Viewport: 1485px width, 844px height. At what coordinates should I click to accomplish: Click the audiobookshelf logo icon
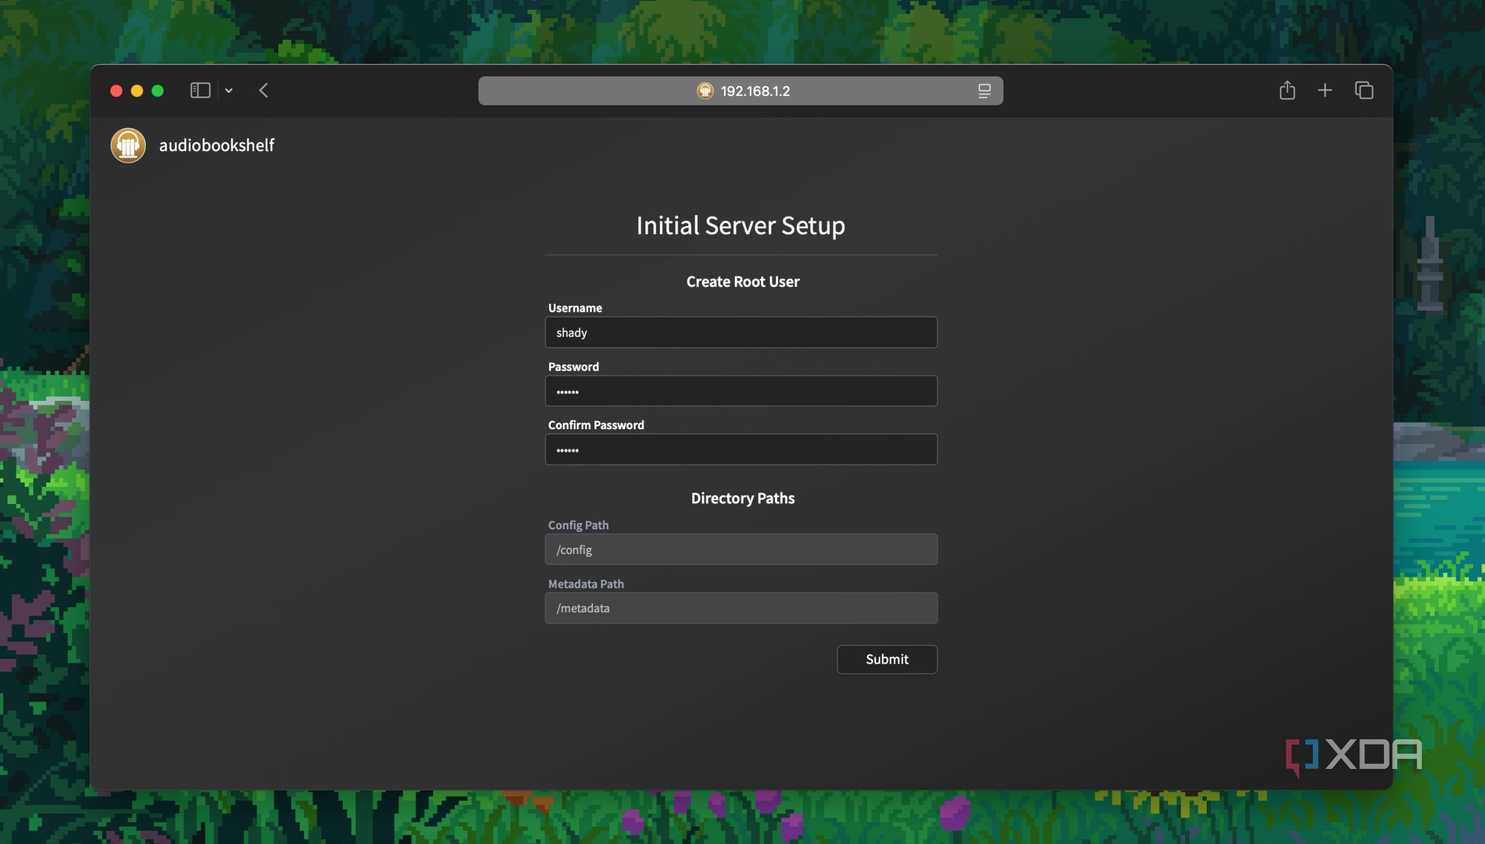128,145
